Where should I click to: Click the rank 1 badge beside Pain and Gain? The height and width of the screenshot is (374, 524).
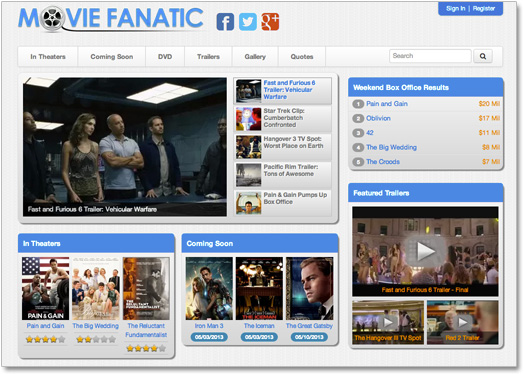(x=358, y=104)
